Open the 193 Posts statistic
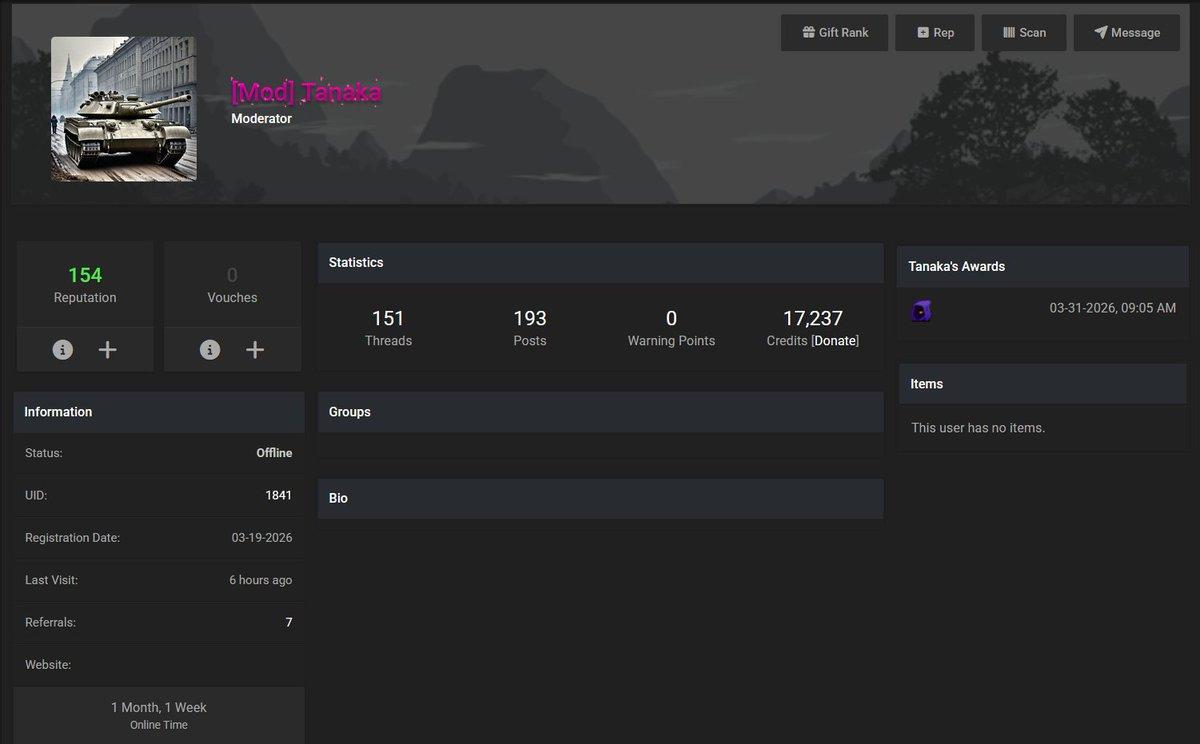The image size is (1200, 744). [x=530, y=327]
